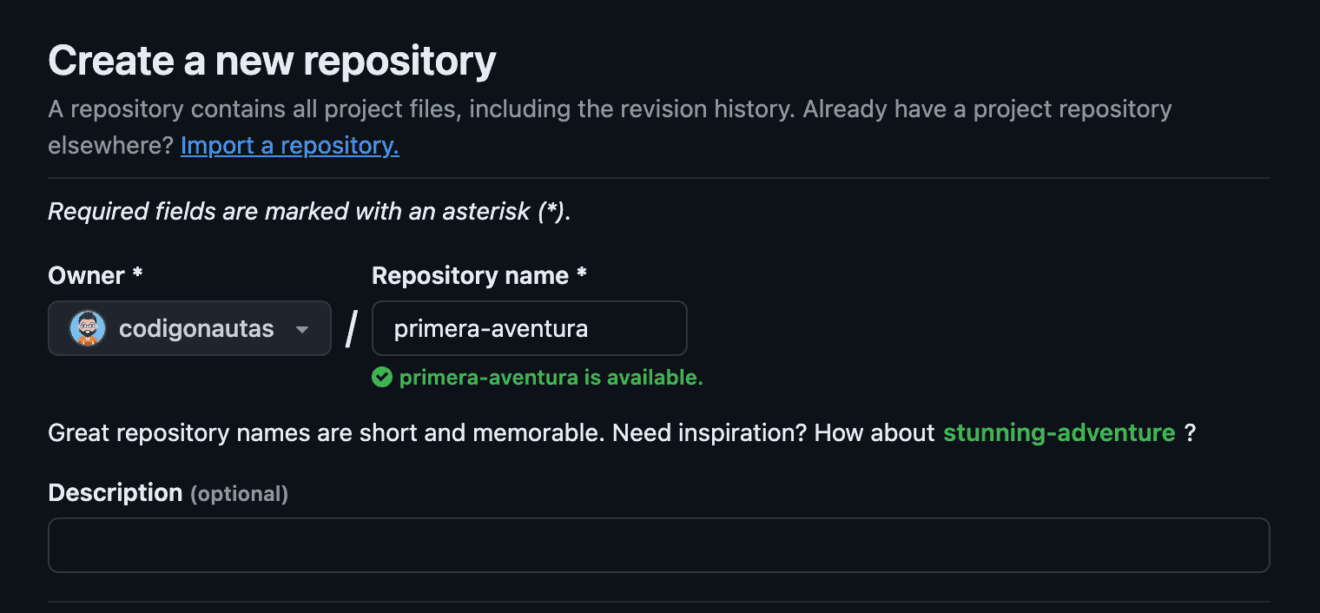Viewport: 1320px width, 613px height.
Task: Expand the Owner dropdown caret arrow
Action: coord(302,329)
